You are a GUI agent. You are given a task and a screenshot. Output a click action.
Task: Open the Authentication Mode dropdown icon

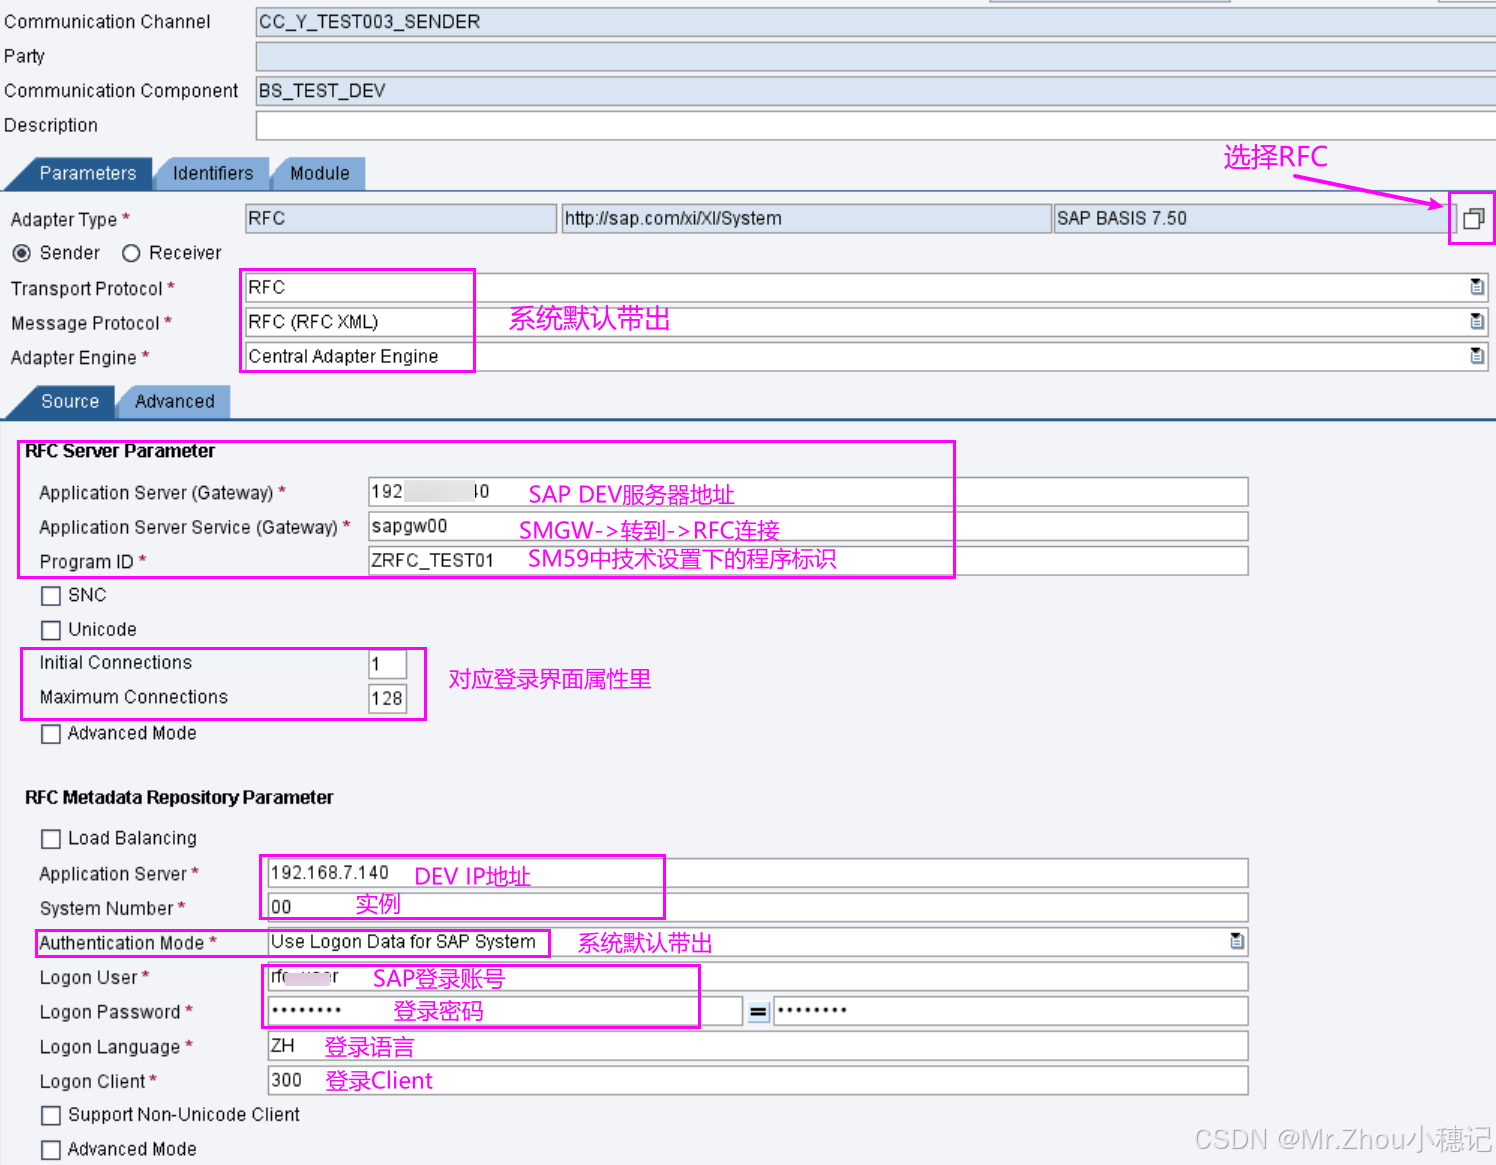pos(1237,941)
